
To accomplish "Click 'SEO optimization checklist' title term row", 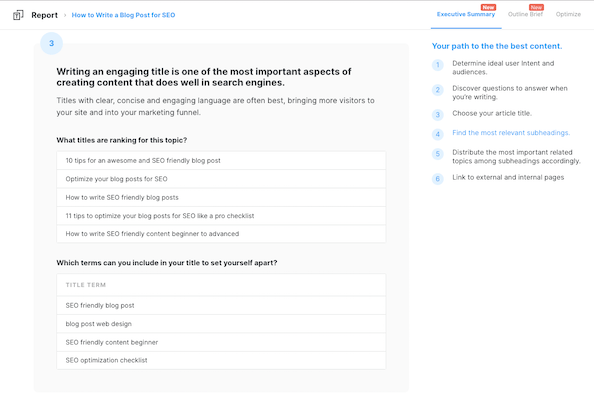I will tap(221, 360).
